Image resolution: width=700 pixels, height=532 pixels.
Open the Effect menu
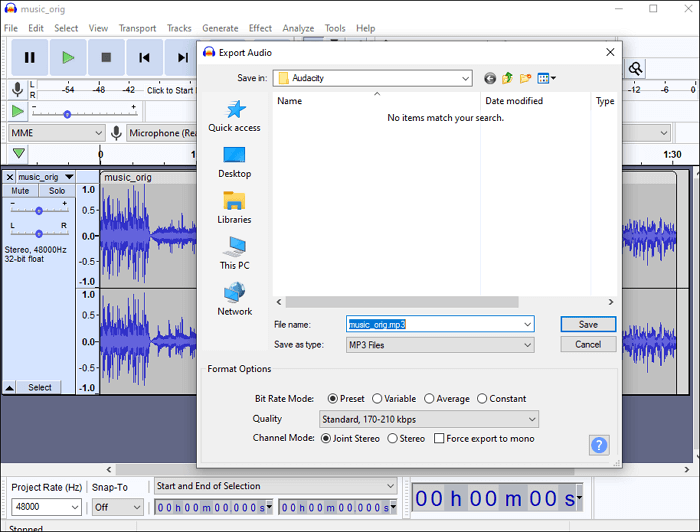(260, 28)
